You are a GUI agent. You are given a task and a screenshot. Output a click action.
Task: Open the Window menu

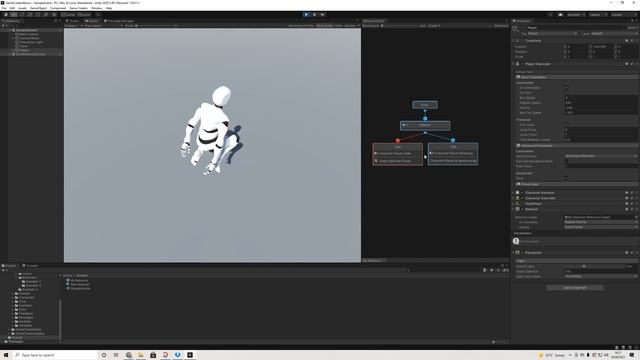97,8
